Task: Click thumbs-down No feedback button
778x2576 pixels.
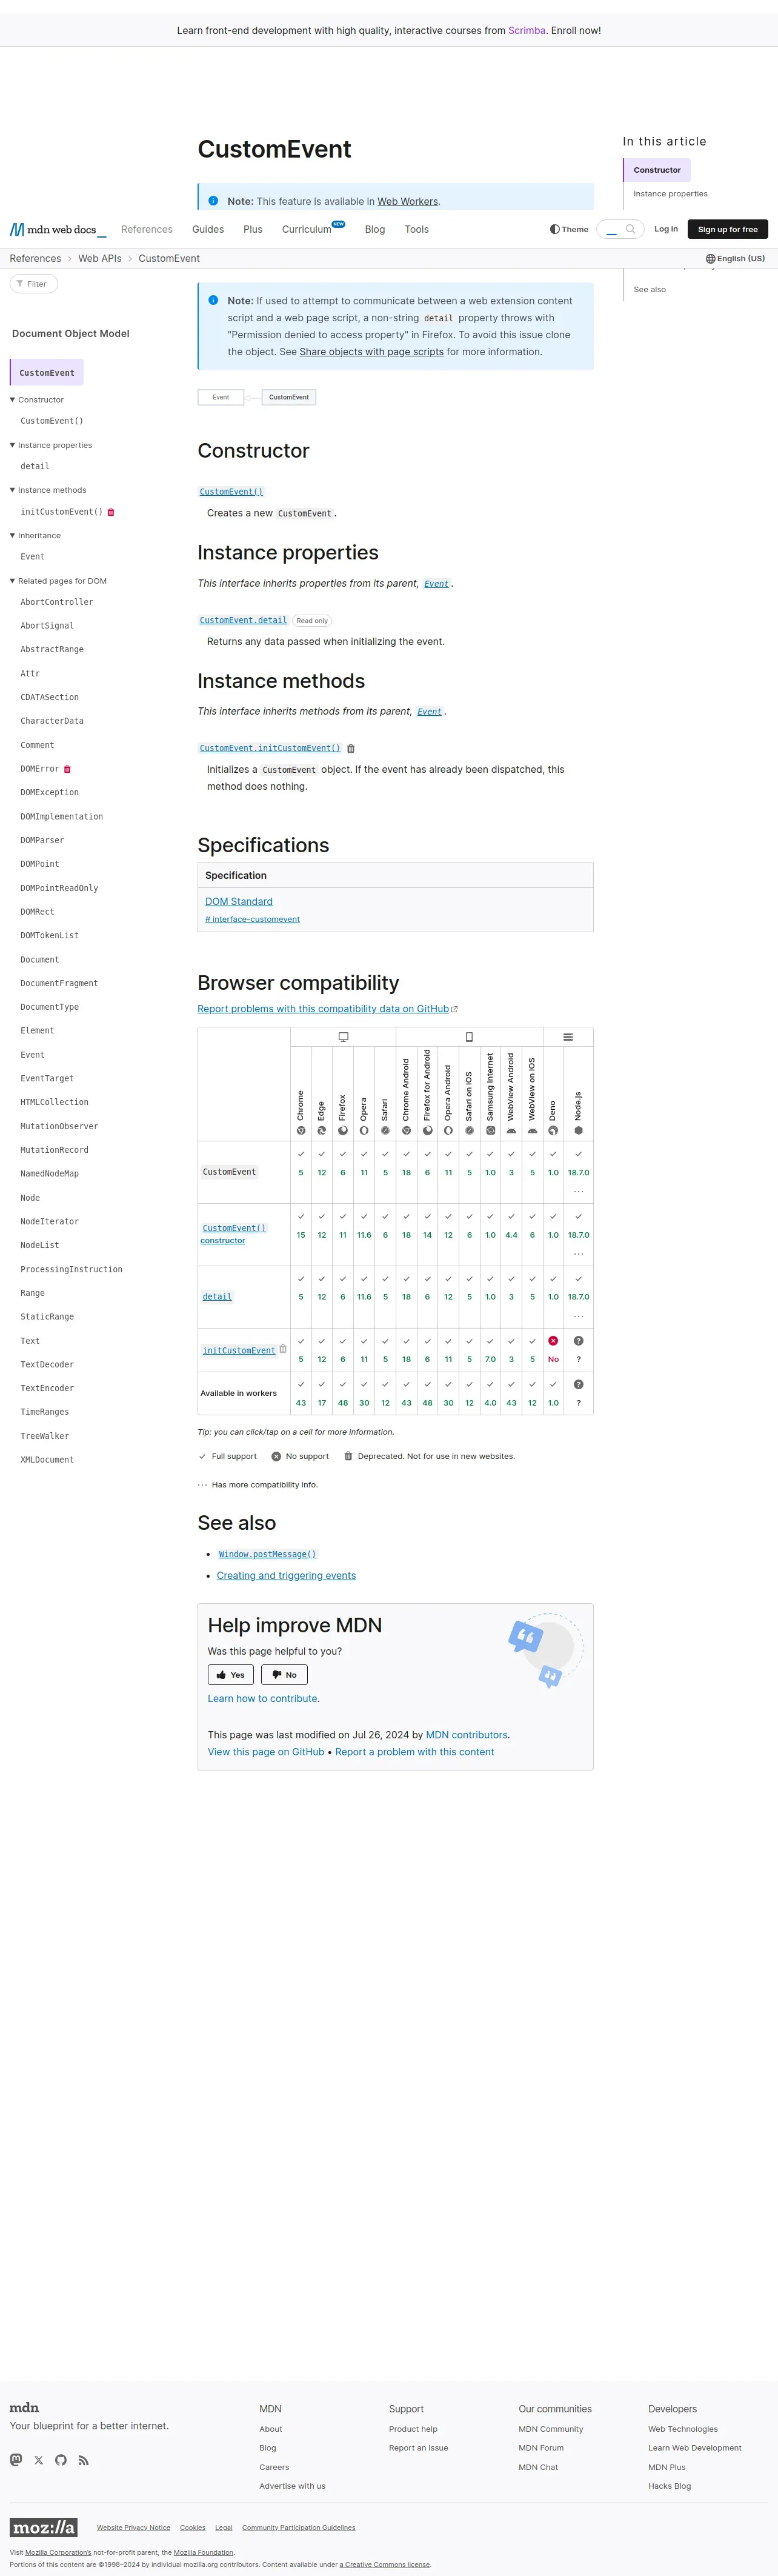Action: tap(284, 1674)
